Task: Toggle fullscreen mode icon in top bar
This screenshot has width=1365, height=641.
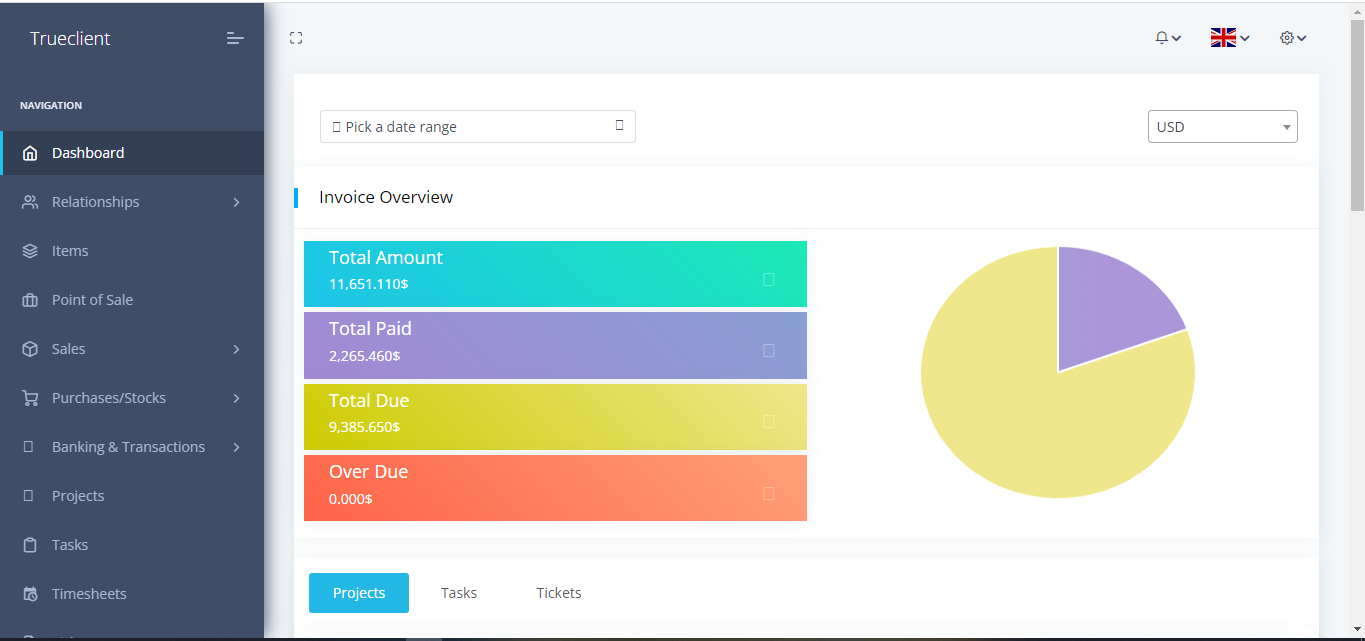Action: pos(296,38)
